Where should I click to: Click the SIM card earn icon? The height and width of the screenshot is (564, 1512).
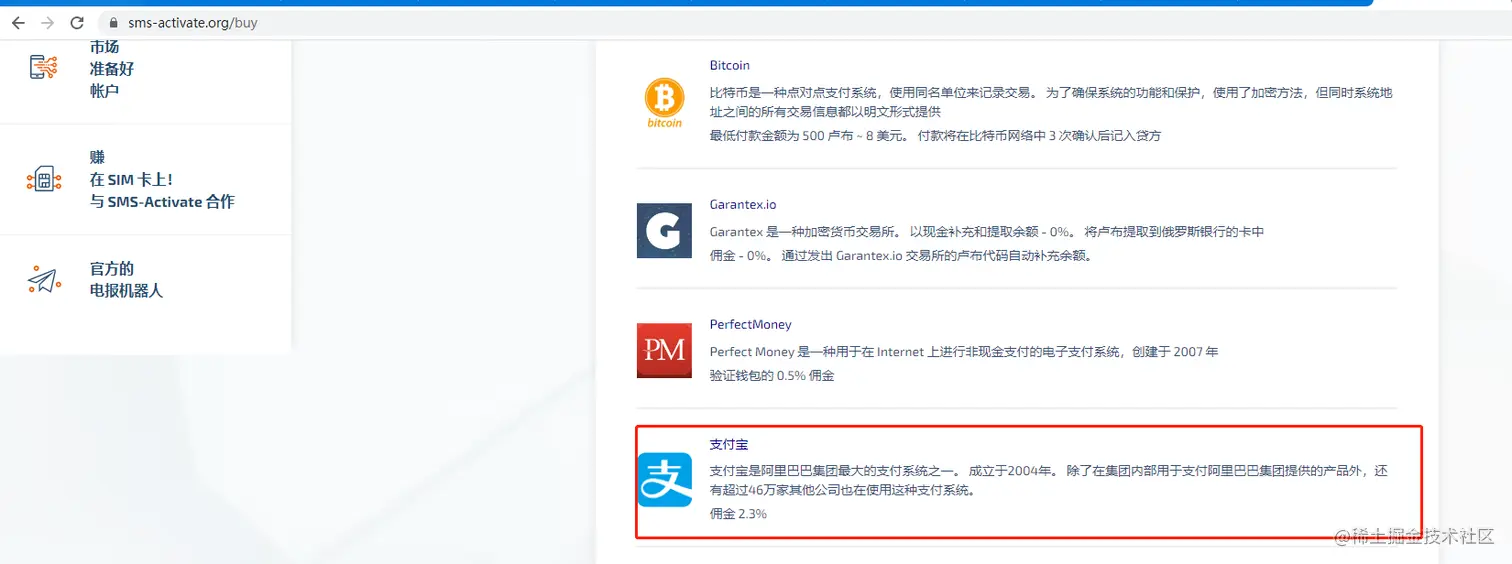click(44, 179)
